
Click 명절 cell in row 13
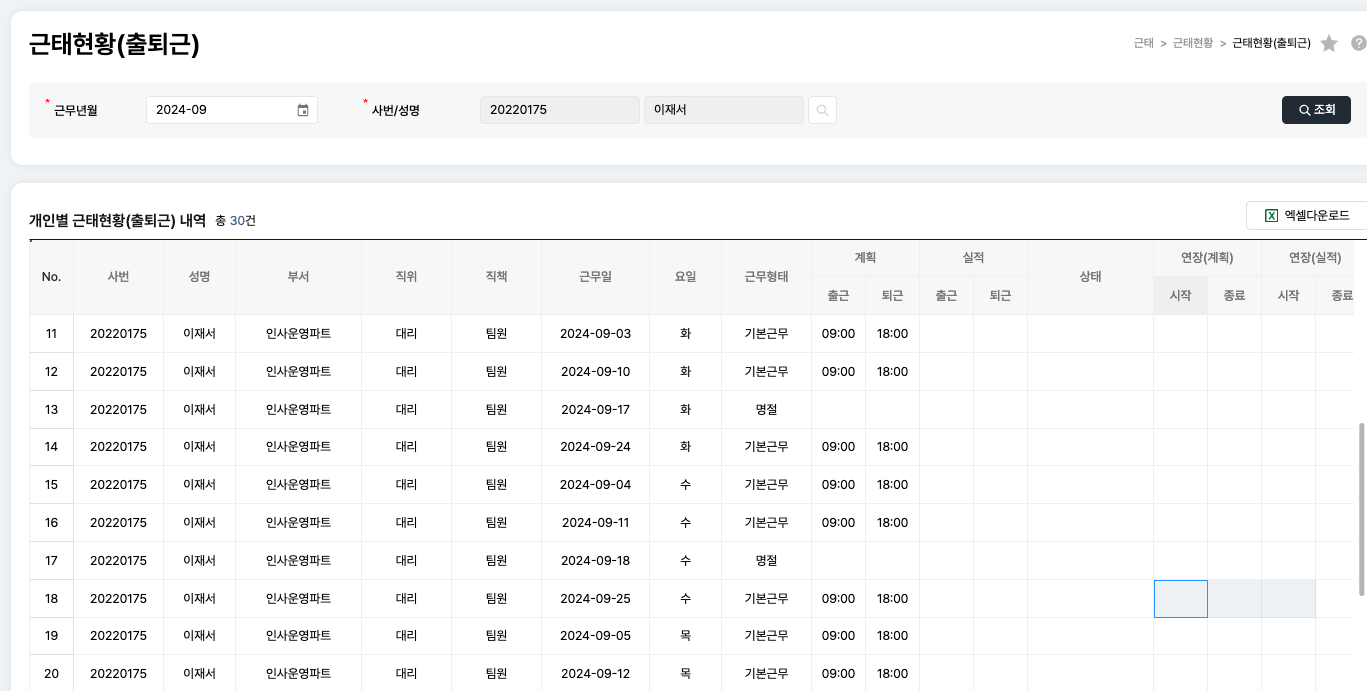[x=766, y=409]
